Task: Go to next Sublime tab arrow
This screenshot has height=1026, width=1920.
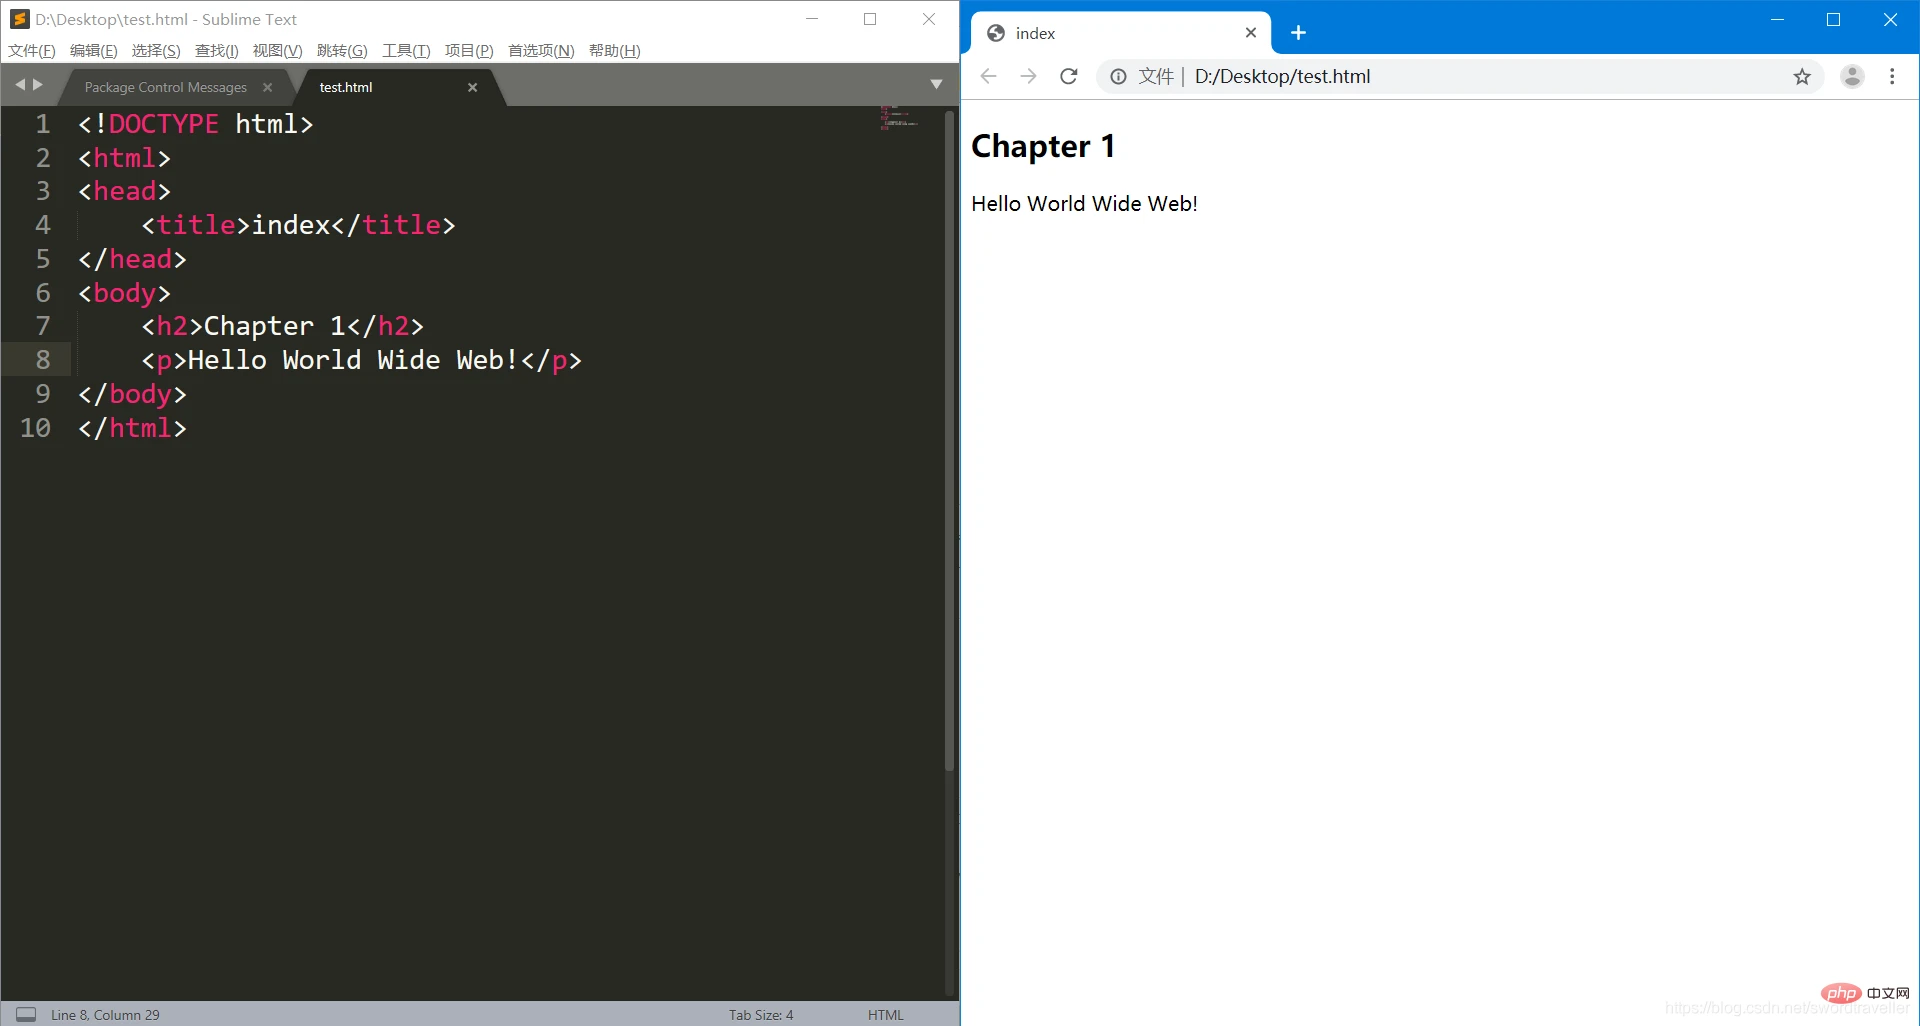Action: pos(38,85)
